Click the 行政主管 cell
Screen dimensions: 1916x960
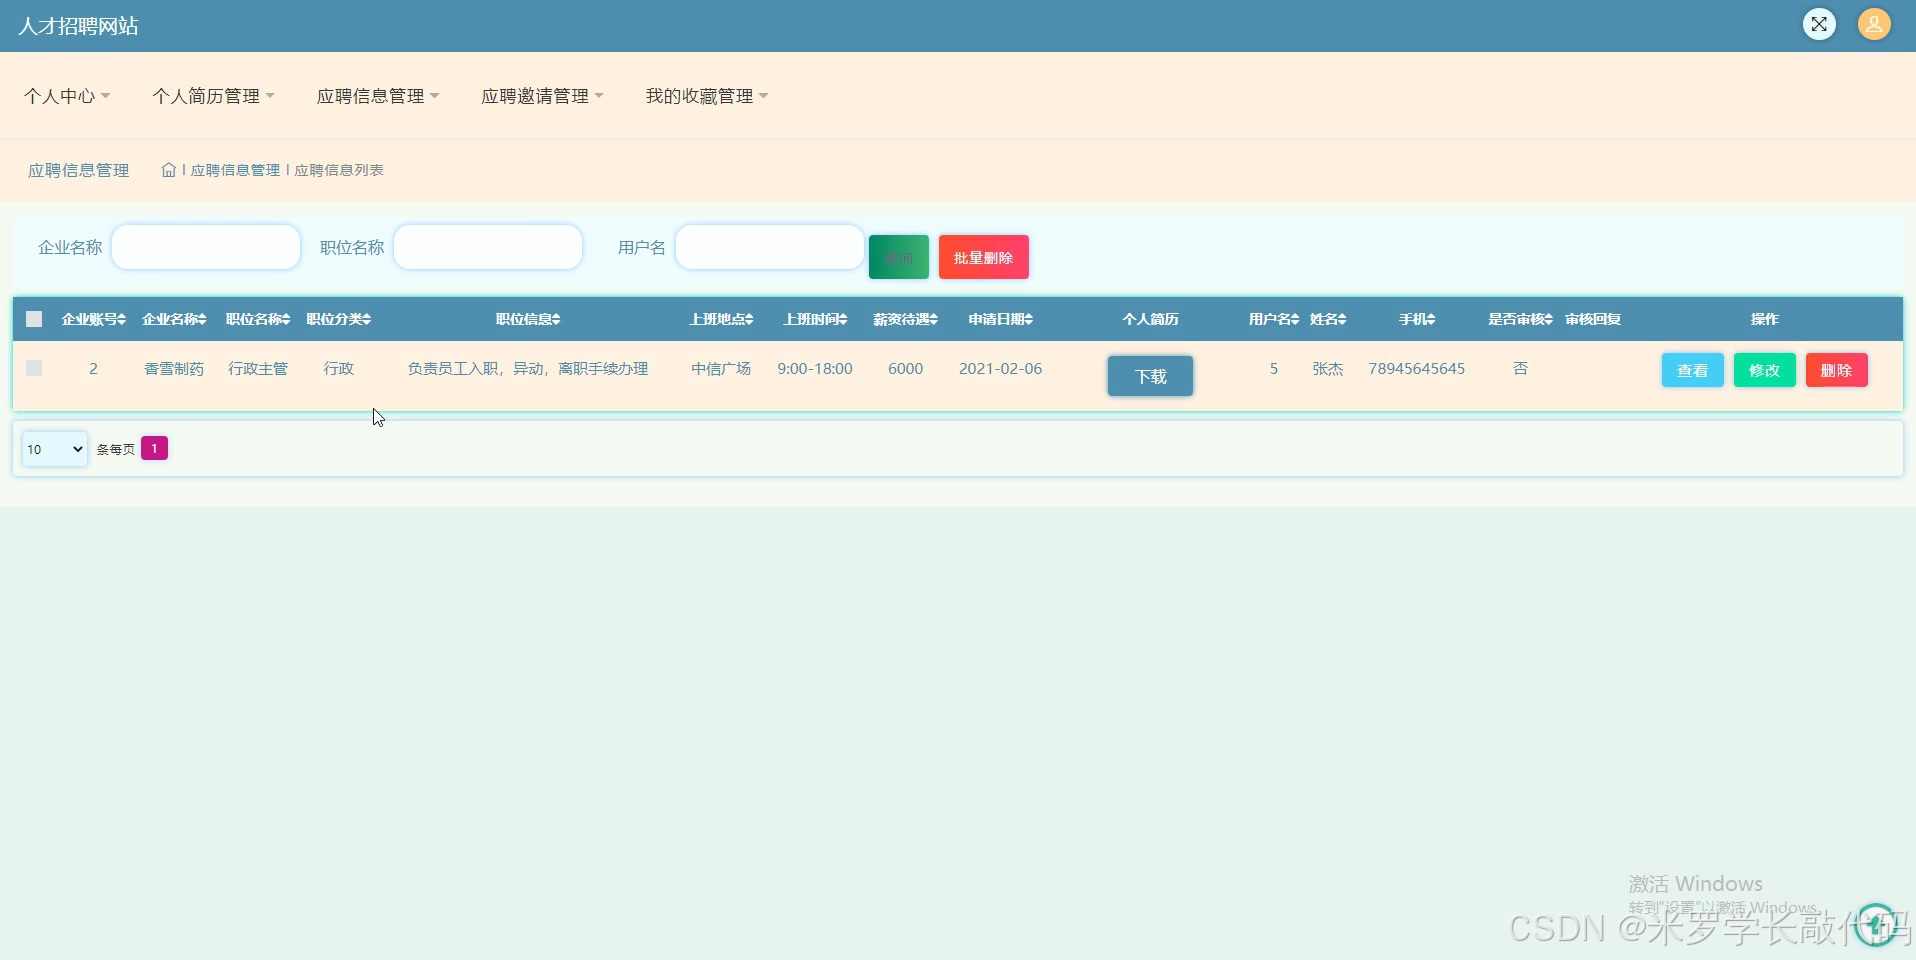pyautogui.click(x=258, y=369)
